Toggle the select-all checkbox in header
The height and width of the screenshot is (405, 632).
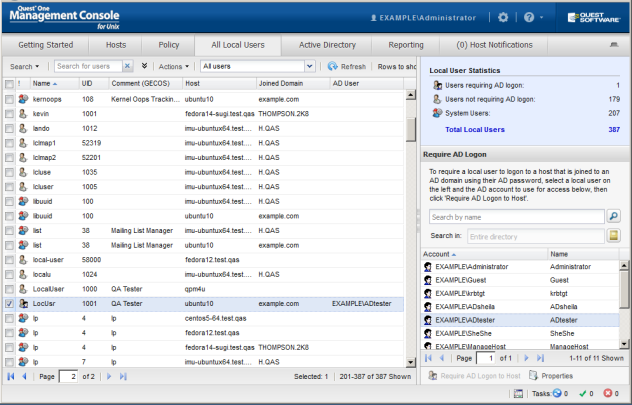(9, 84)
